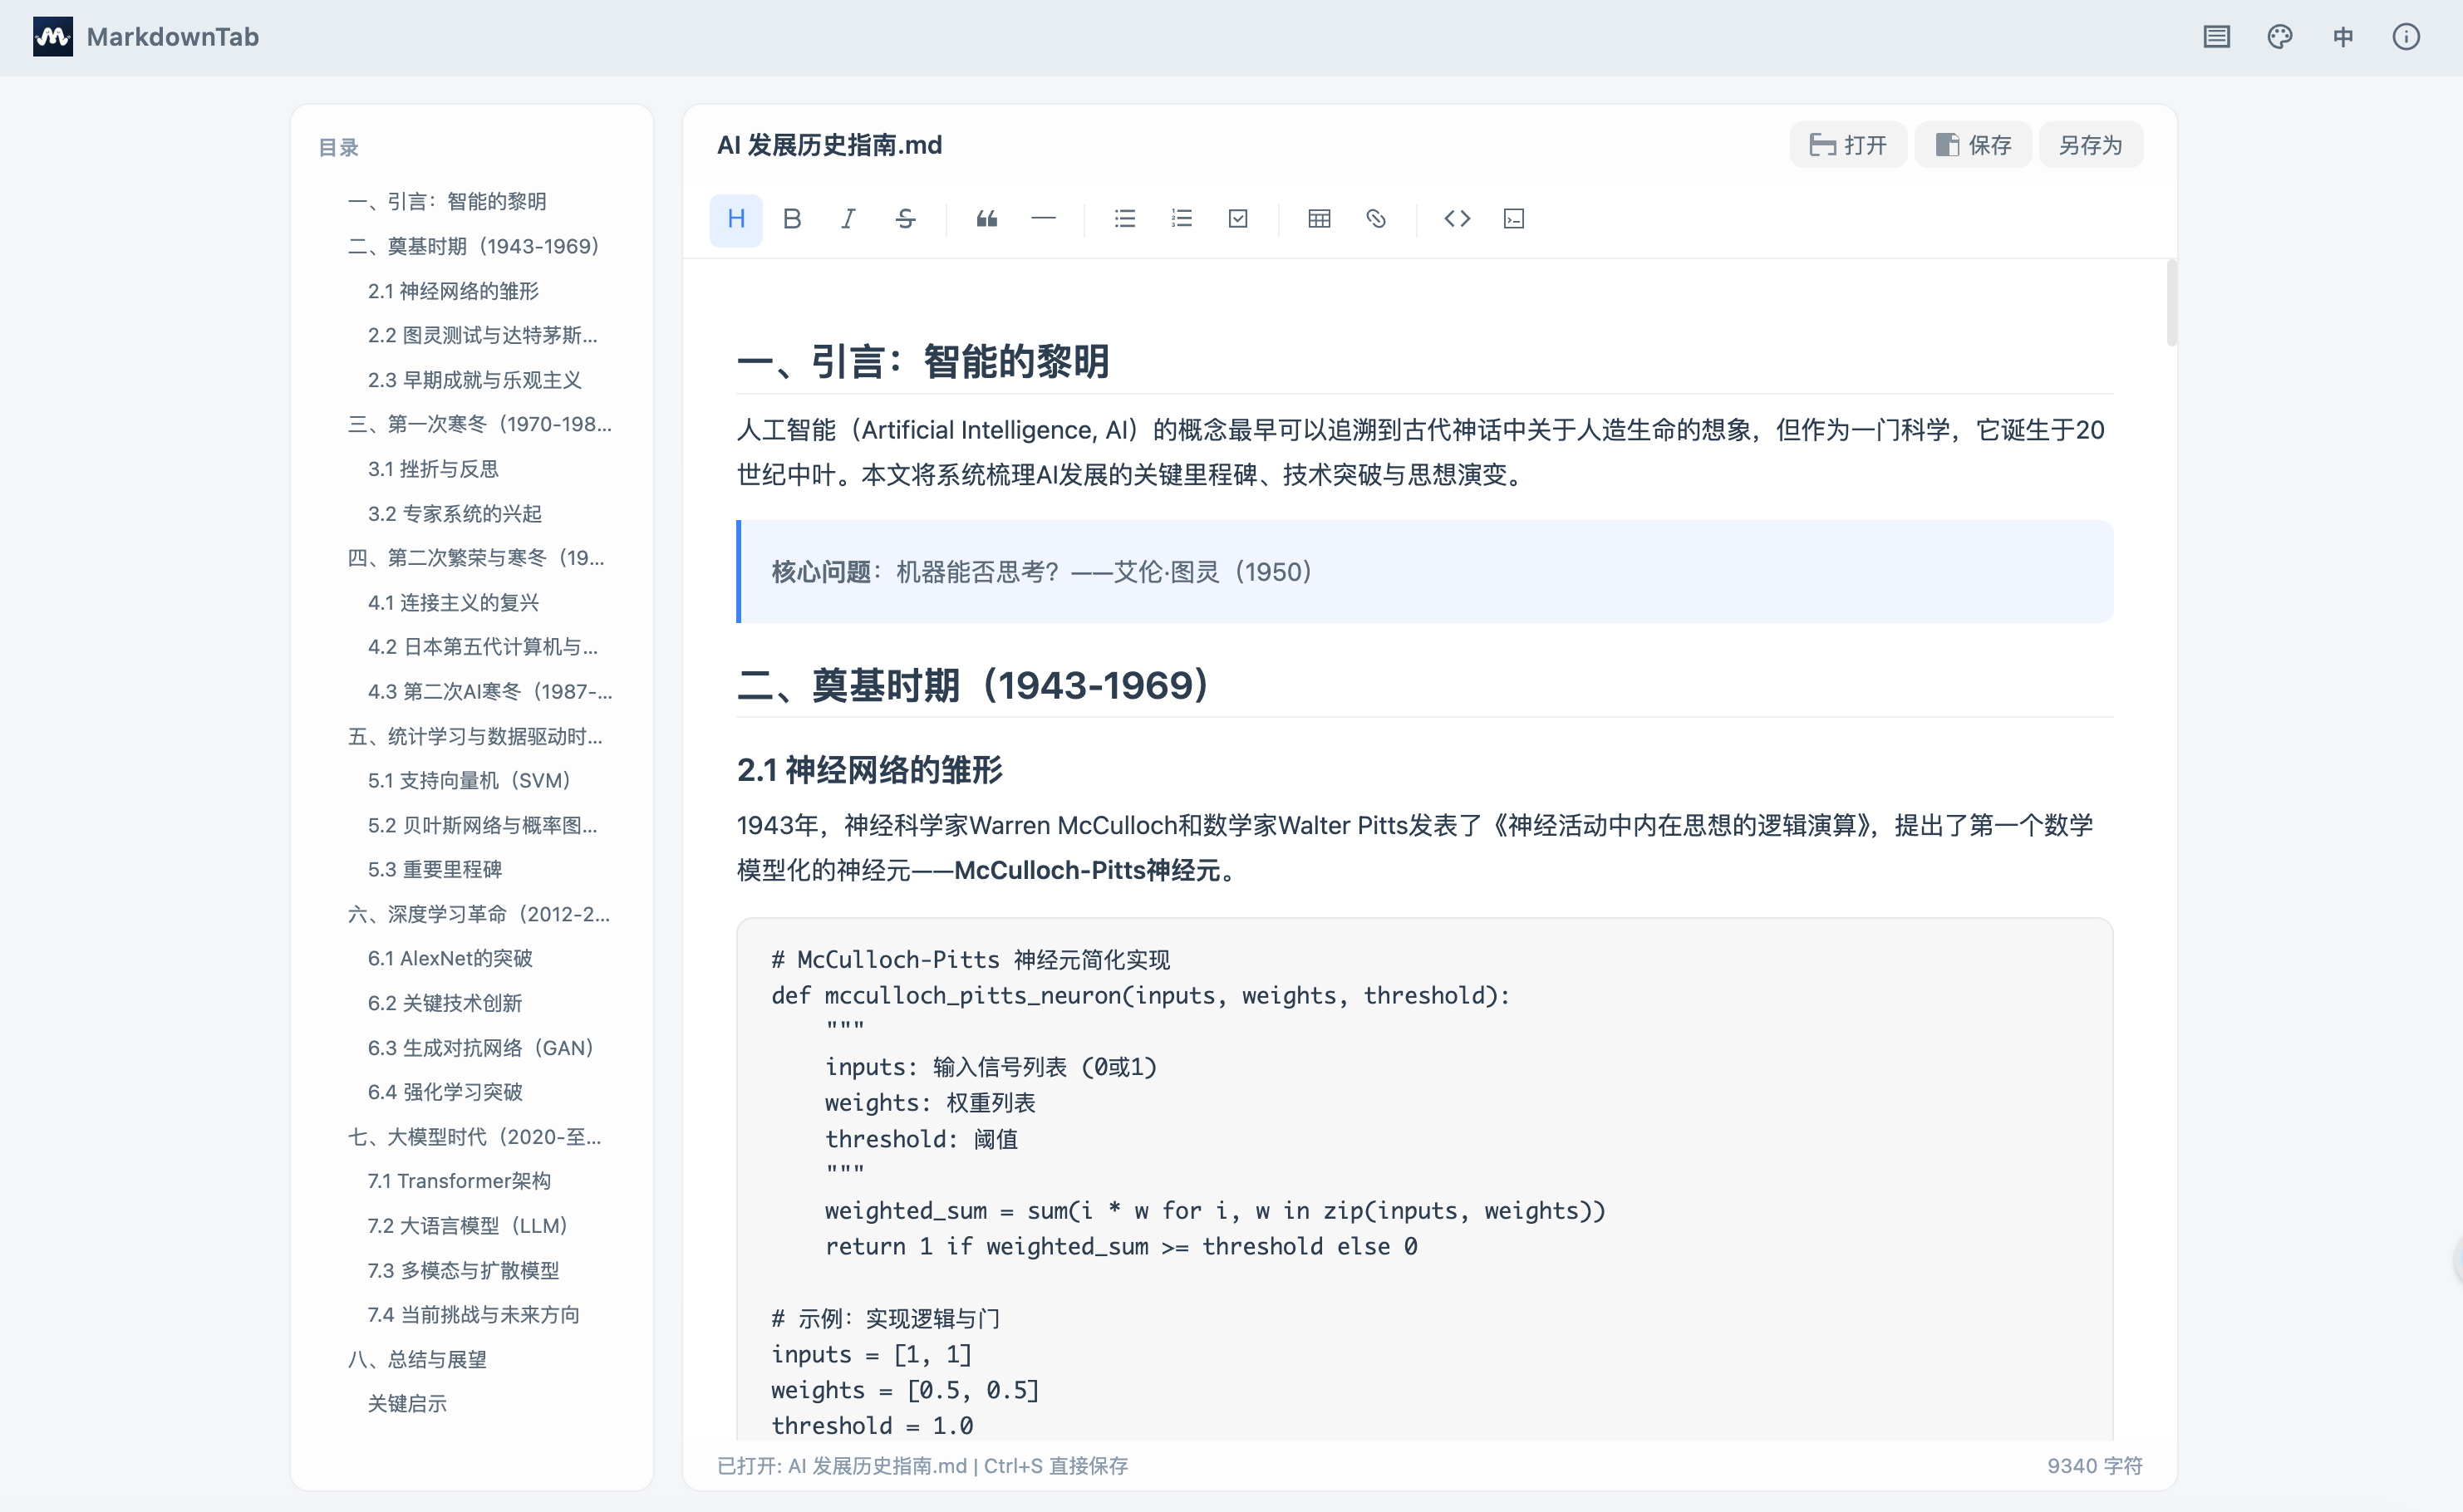The width and height of the screenshot is (2463, 1512).
Task: Insert a table
Action: point(1319,219)
